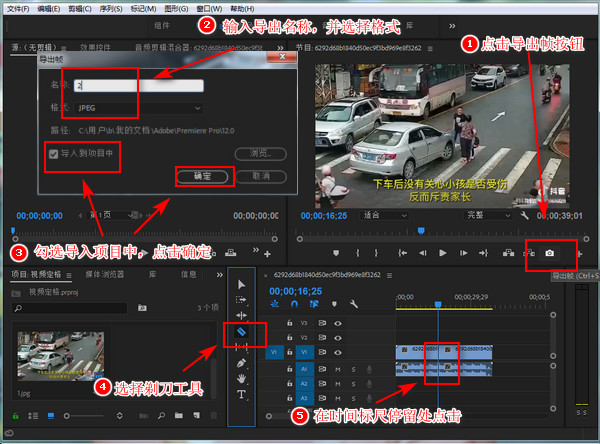The image size is (600, 444).
Task: Add marker in program monitor
Action: click(336, 253)
